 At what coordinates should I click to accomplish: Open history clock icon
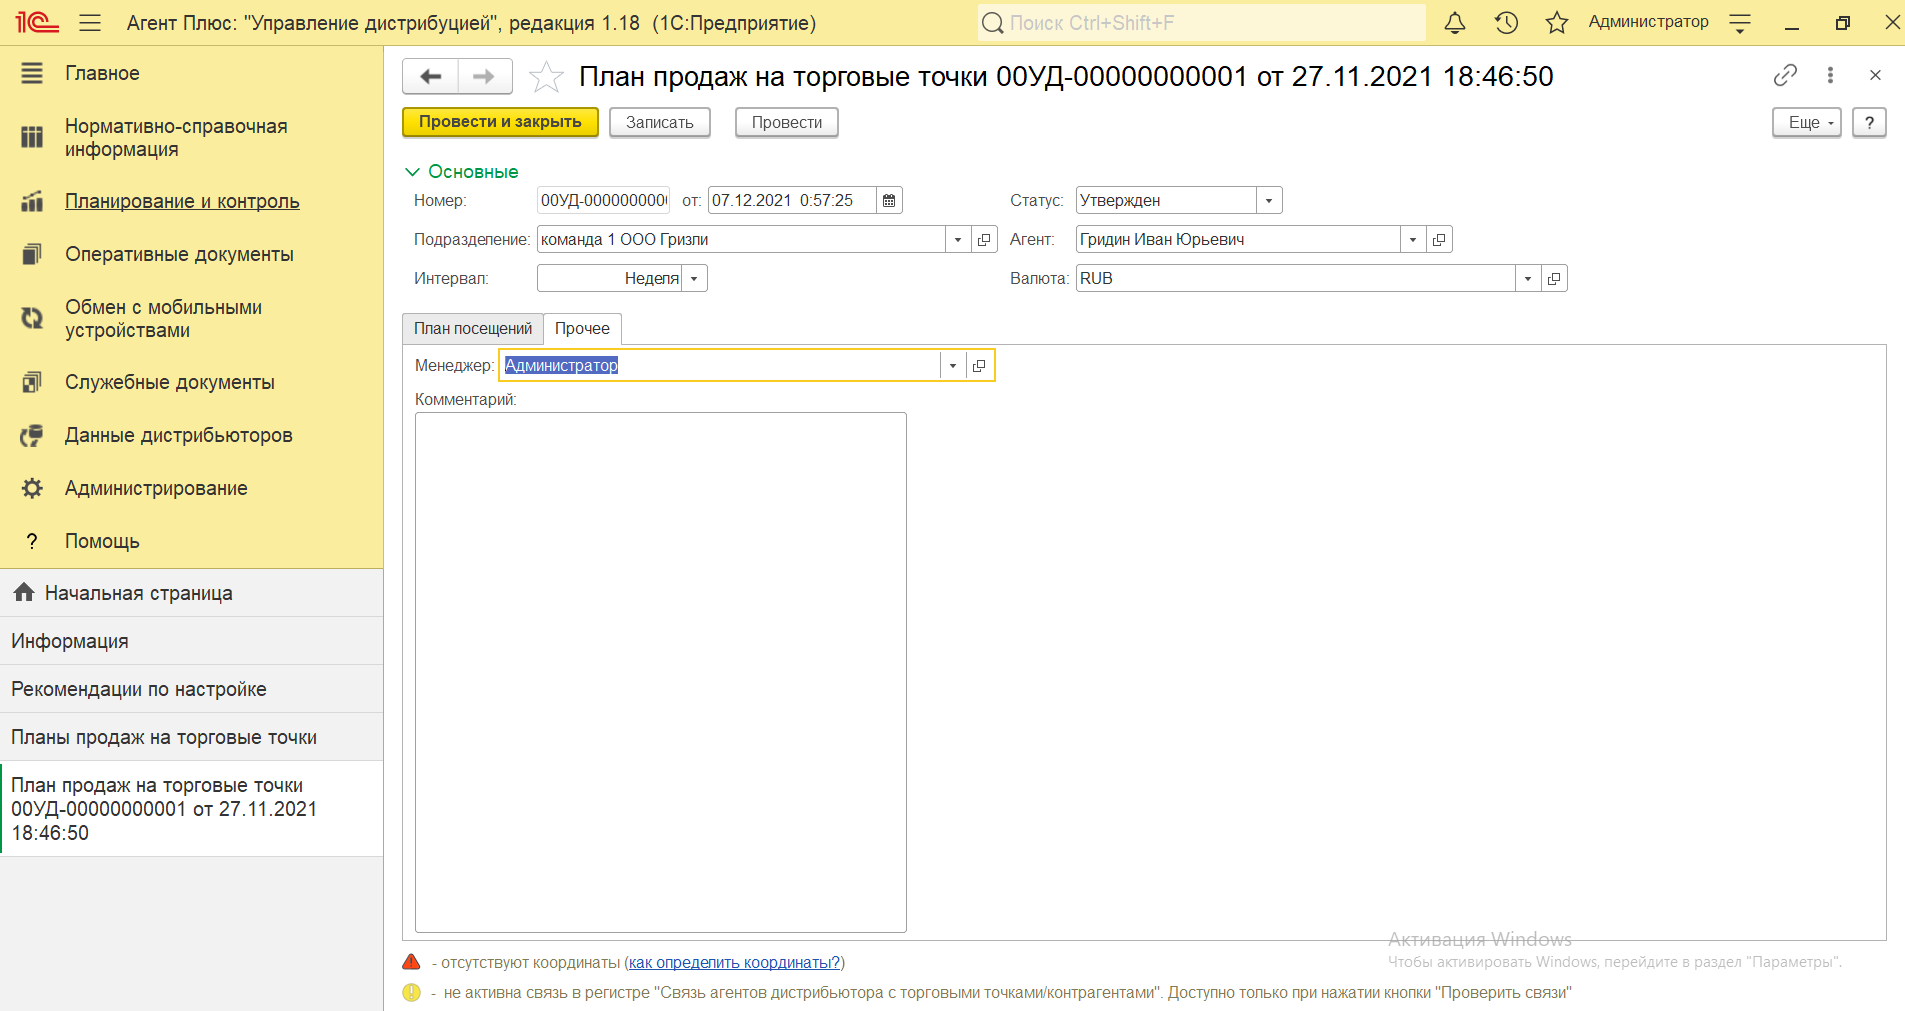(1506, 22)
